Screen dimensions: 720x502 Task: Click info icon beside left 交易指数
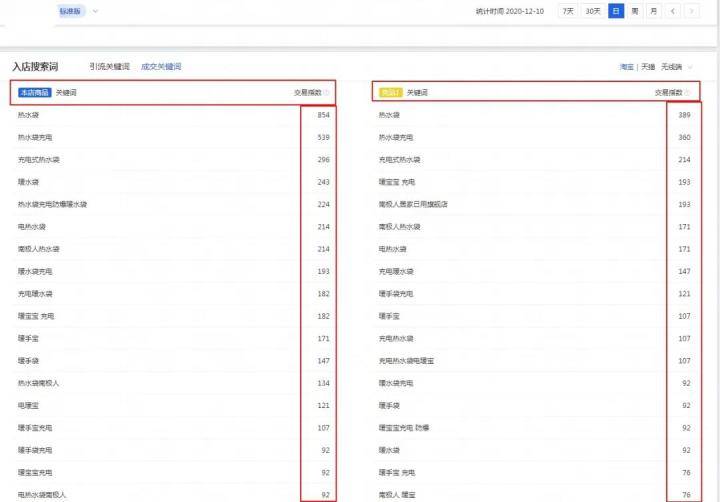tap(329, 92)
